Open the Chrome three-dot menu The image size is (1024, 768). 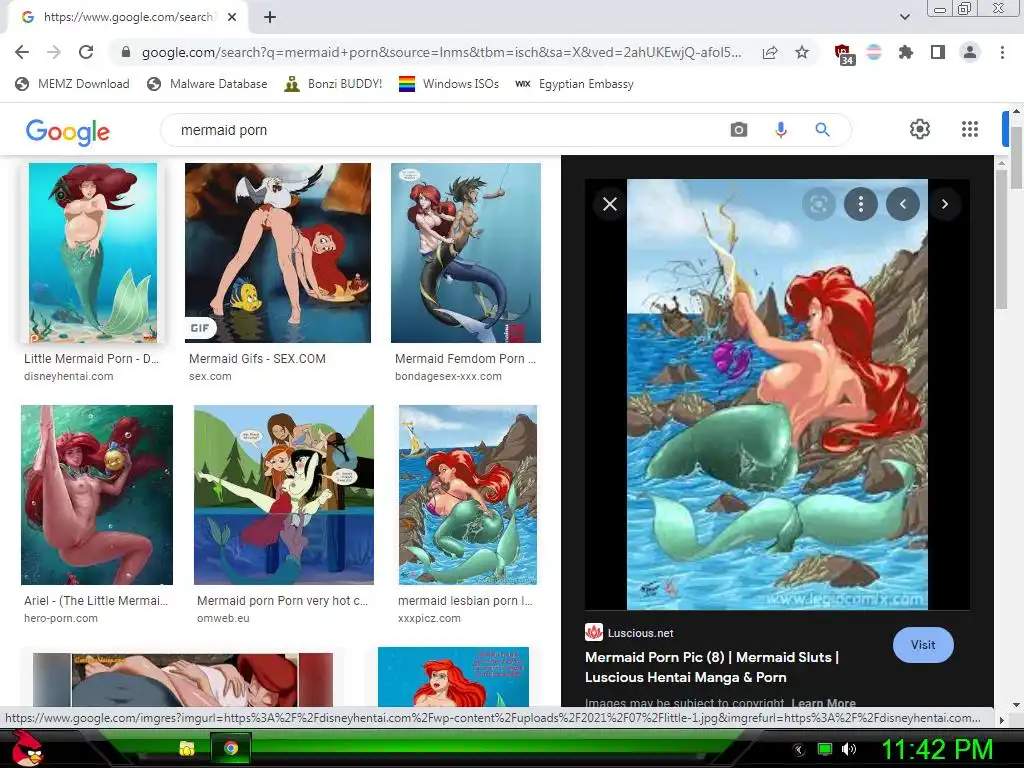click(1002, 52)
